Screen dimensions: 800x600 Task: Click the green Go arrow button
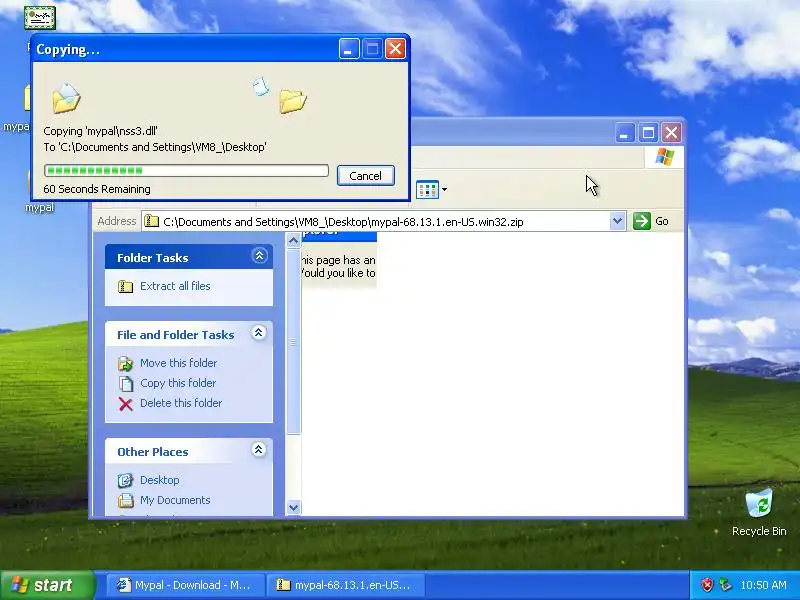click(x=642, y=221)
